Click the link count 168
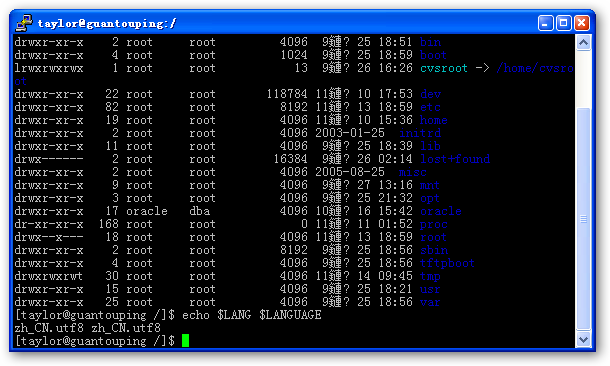The width and height of the screenshot is (610, 366). click(x=108, y=224)
